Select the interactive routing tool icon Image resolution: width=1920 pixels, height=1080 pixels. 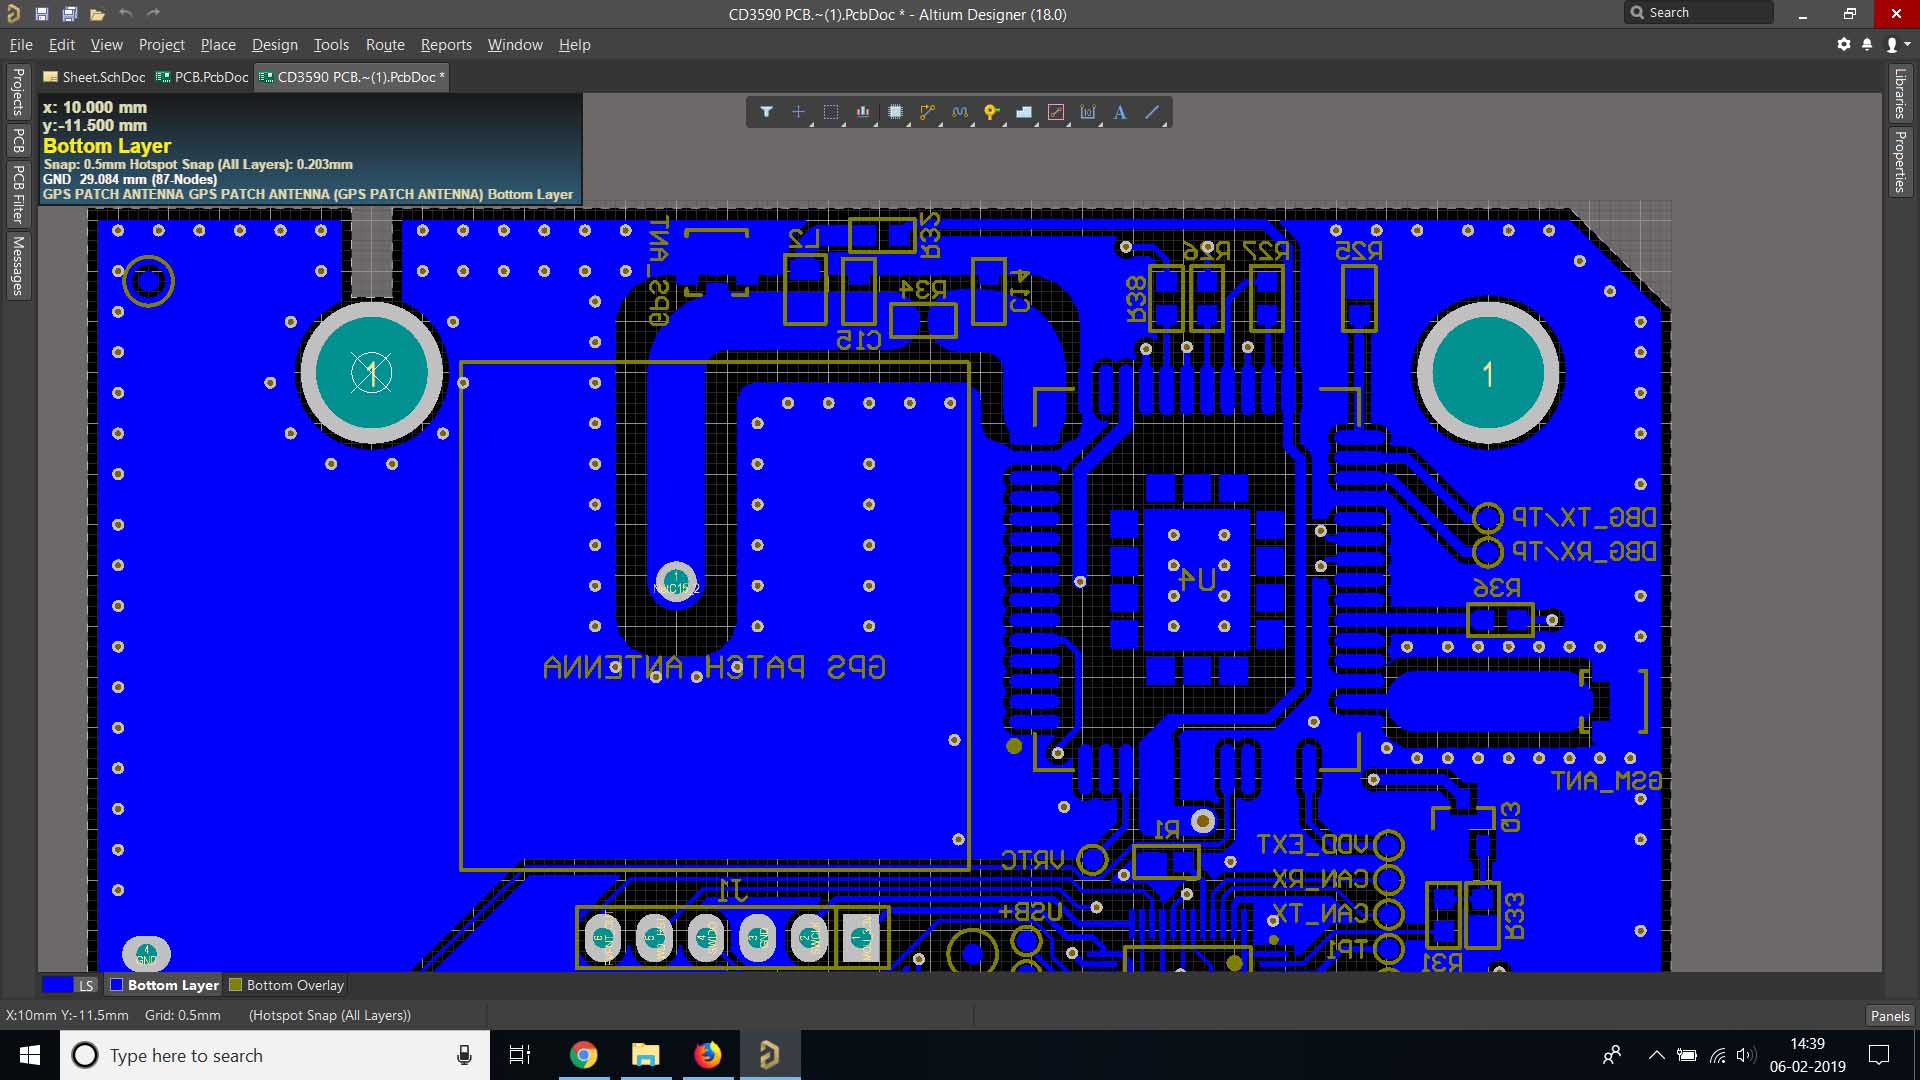tap(927, 112)
